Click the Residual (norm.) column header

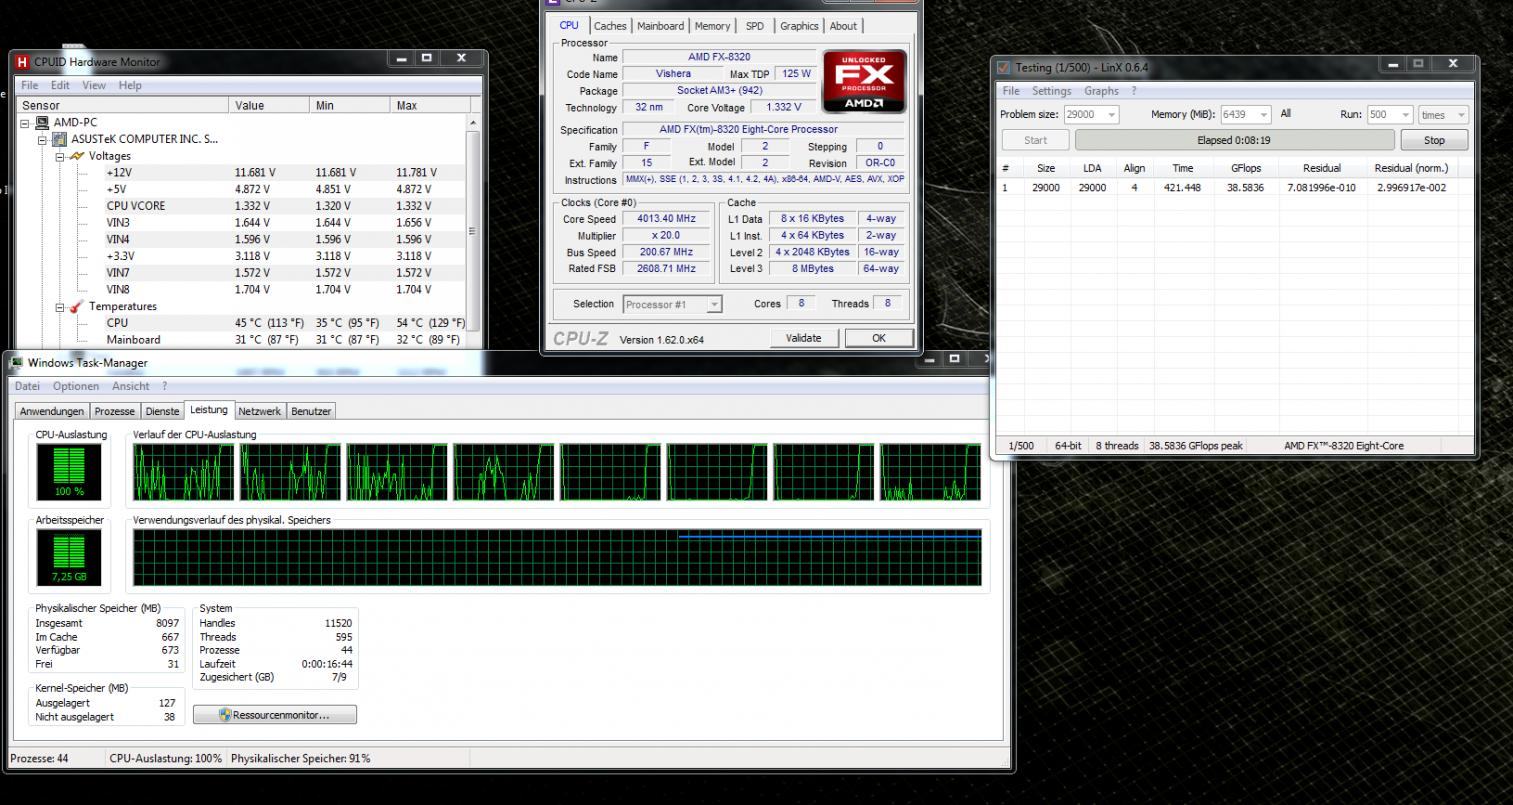click(1411, 168)
